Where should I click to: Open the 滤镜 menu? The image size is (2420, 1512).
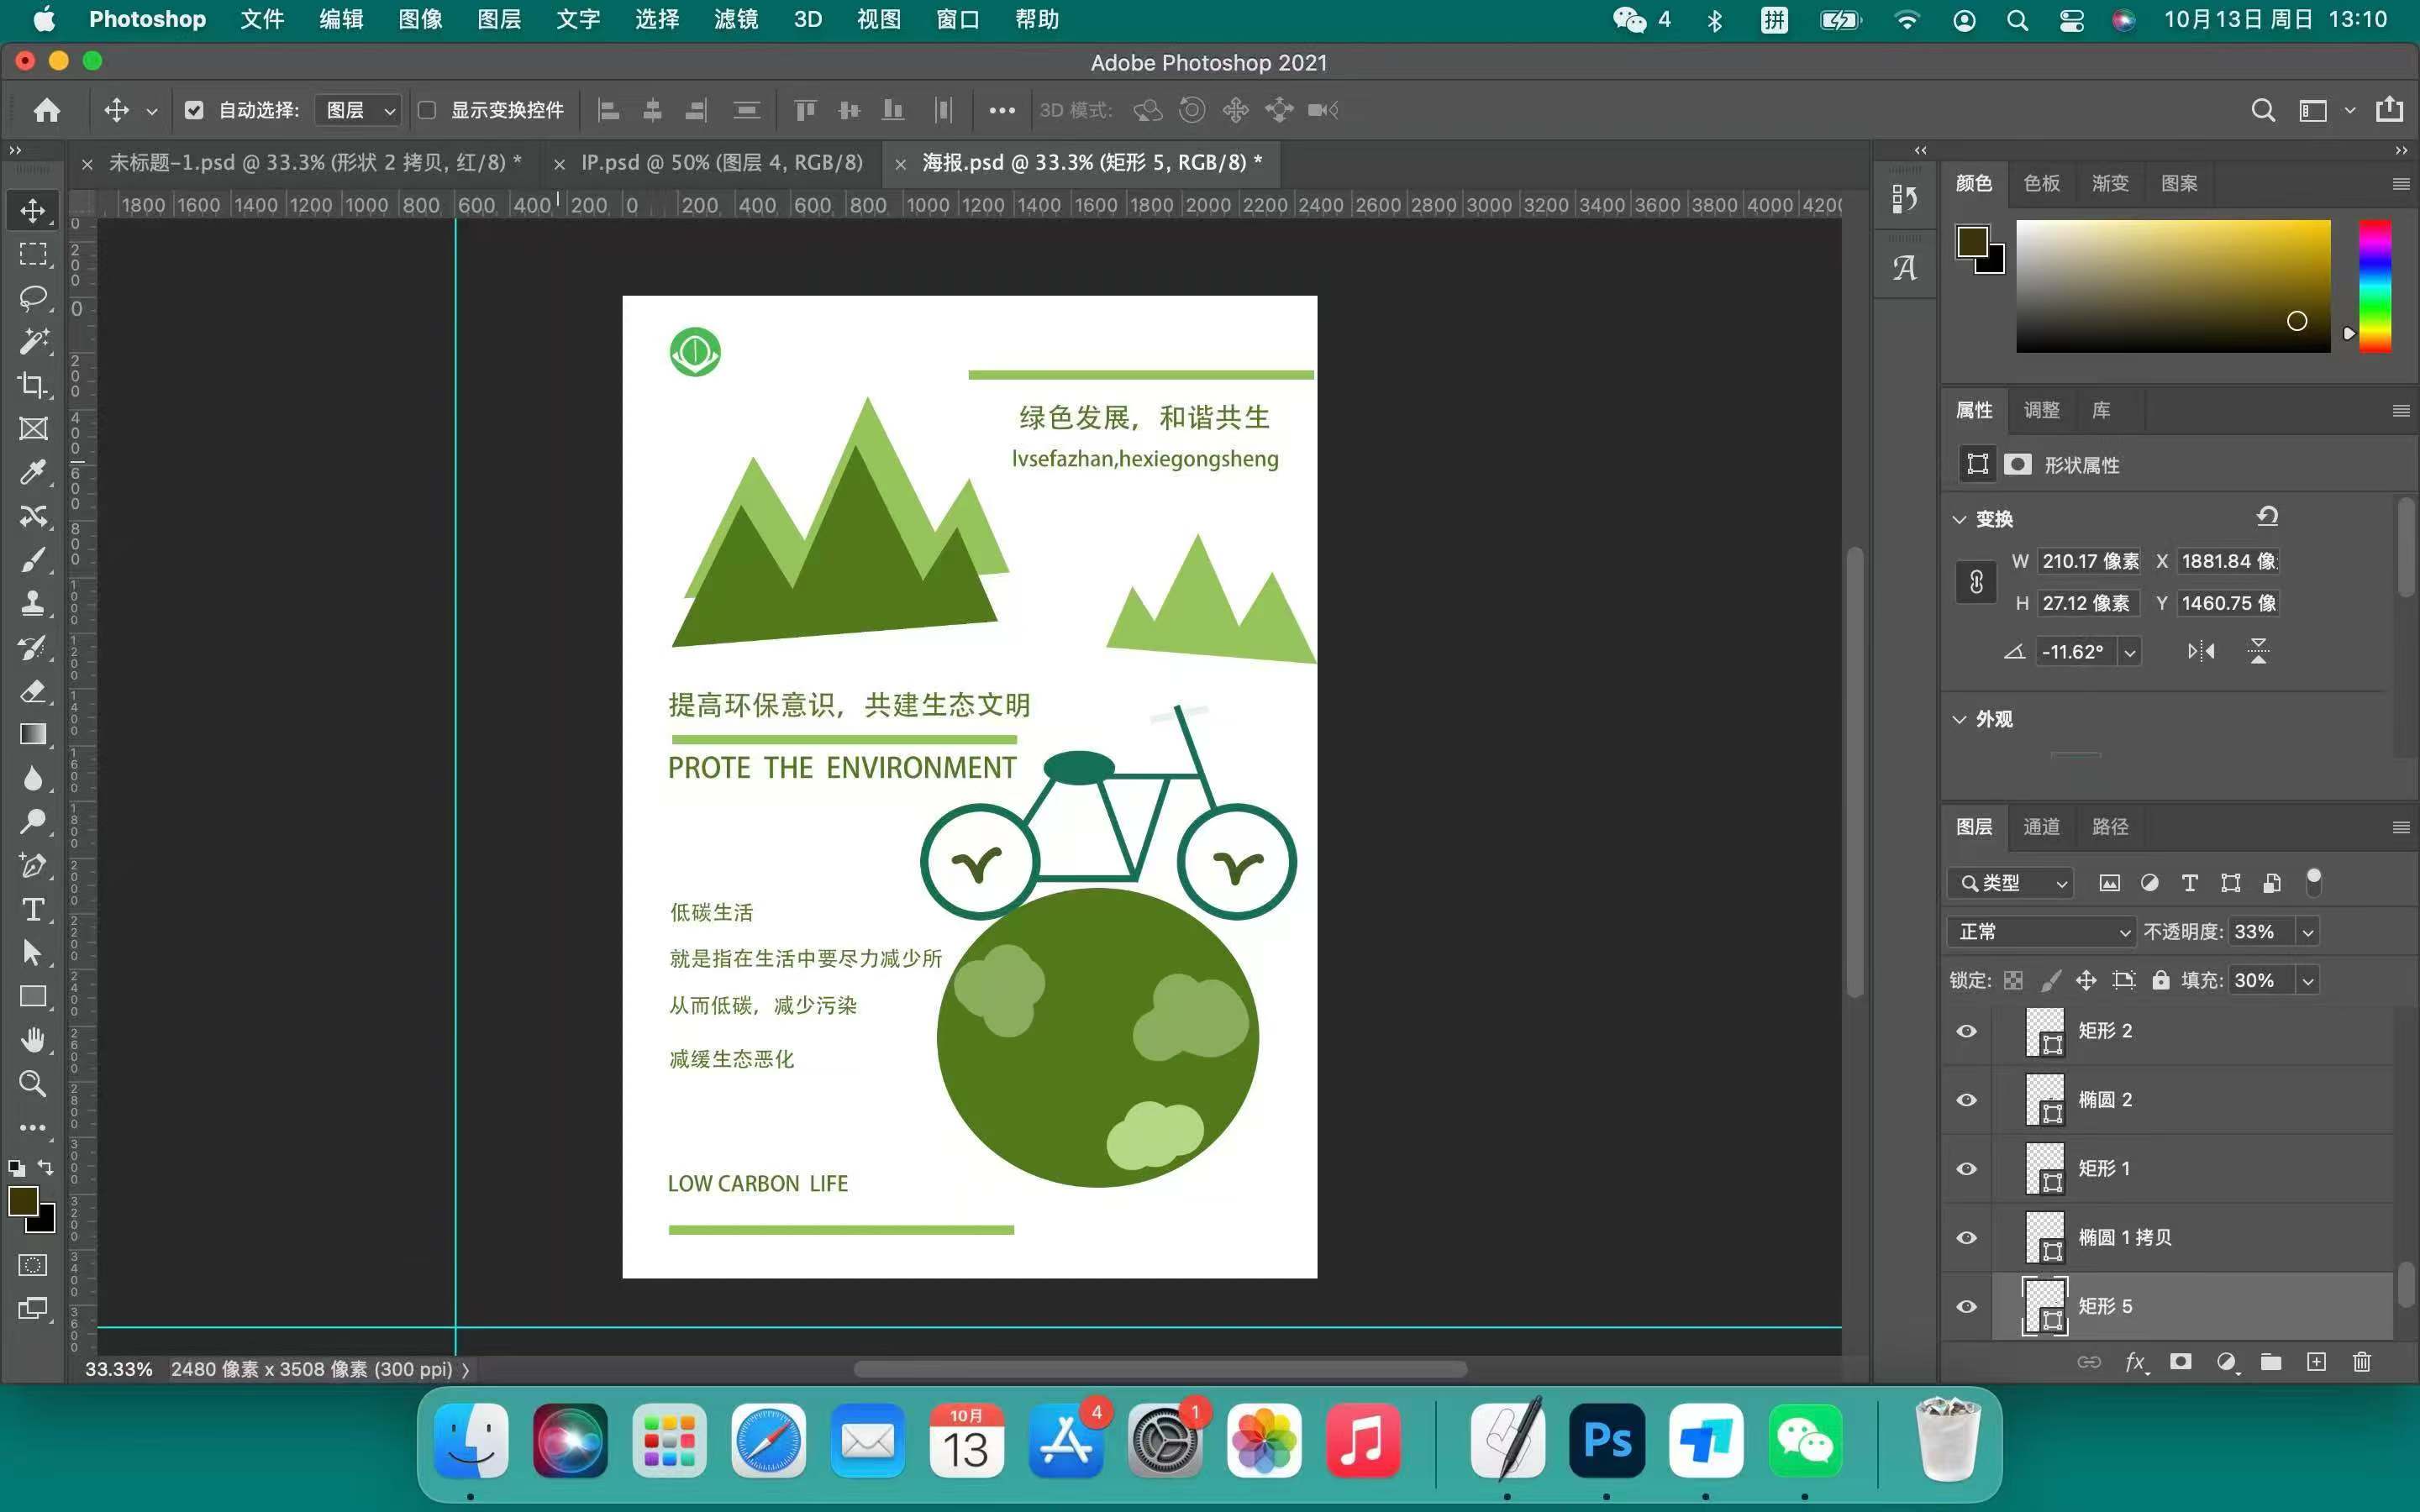point(736,19)
